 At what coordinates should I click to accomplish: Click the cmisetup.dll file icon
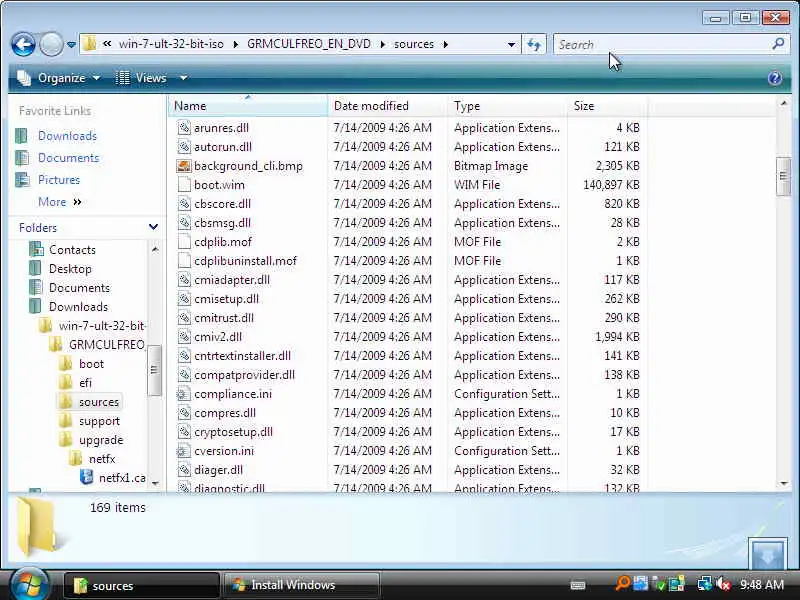(x=184, y=299)
